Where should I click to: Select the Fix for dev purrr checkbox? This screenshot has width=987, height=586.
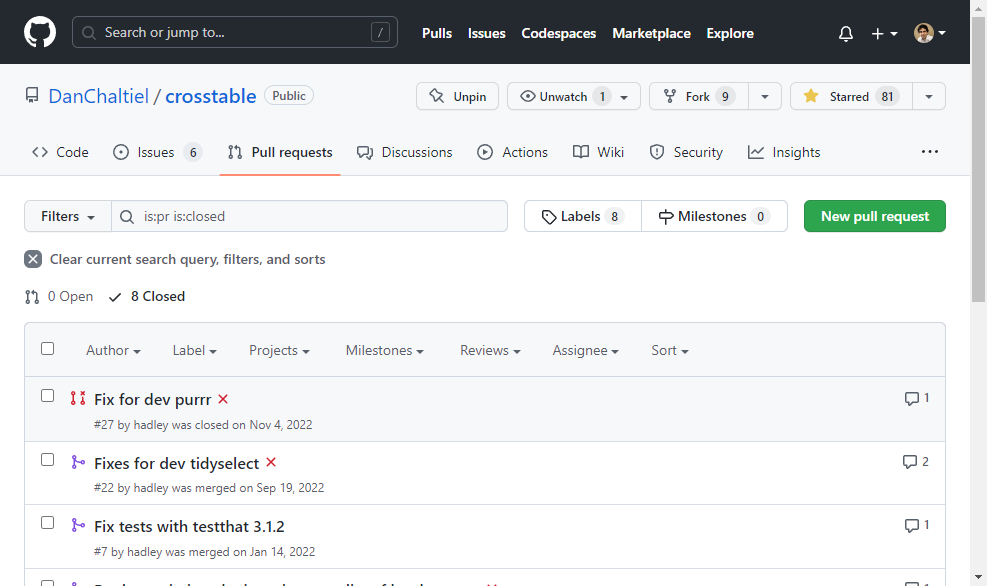[47, 396]
